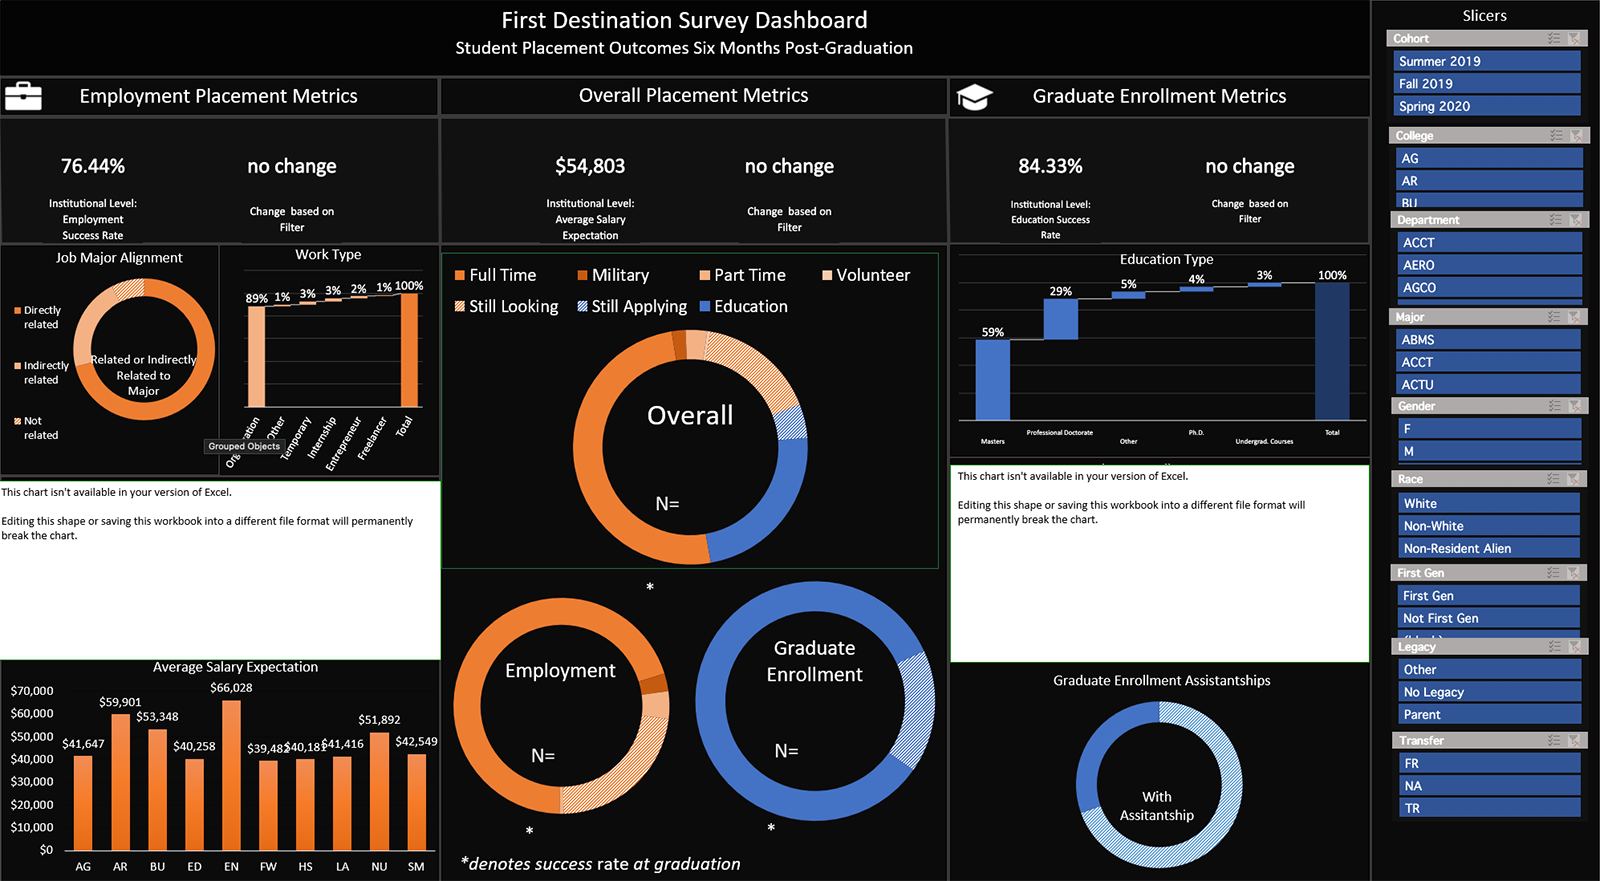Click the graduation cap icon
The height and width of the screenshot is (881, 1600).
coord(974,97)
